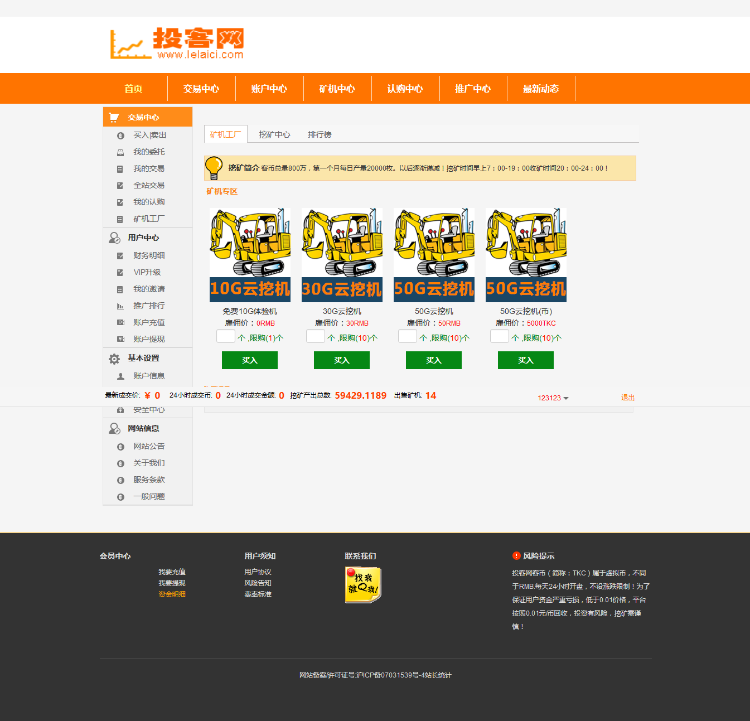The width and height of the screenshot is (750, 721).
Task: Open 矿机中心 in the top navigation bar
Action: click(337, 89)
